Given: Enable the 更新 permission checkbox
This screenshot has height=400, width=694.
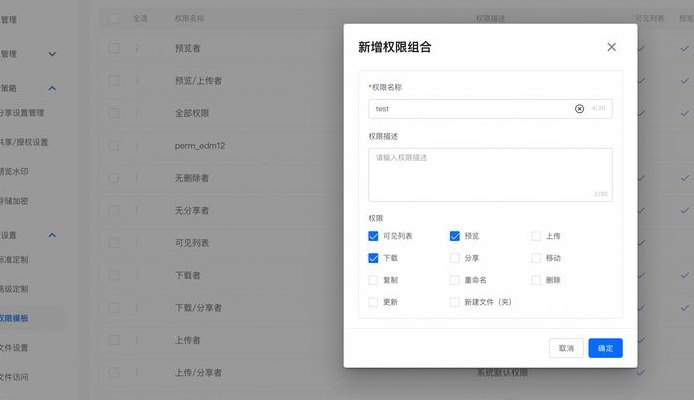Looking at the screenshot, I should [x=373, y=302].
